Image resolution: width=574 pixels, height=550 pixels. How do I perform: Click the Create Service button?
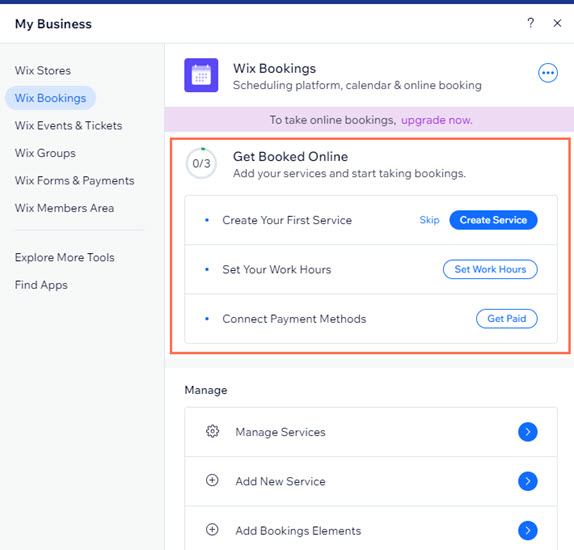click(493, 220)
